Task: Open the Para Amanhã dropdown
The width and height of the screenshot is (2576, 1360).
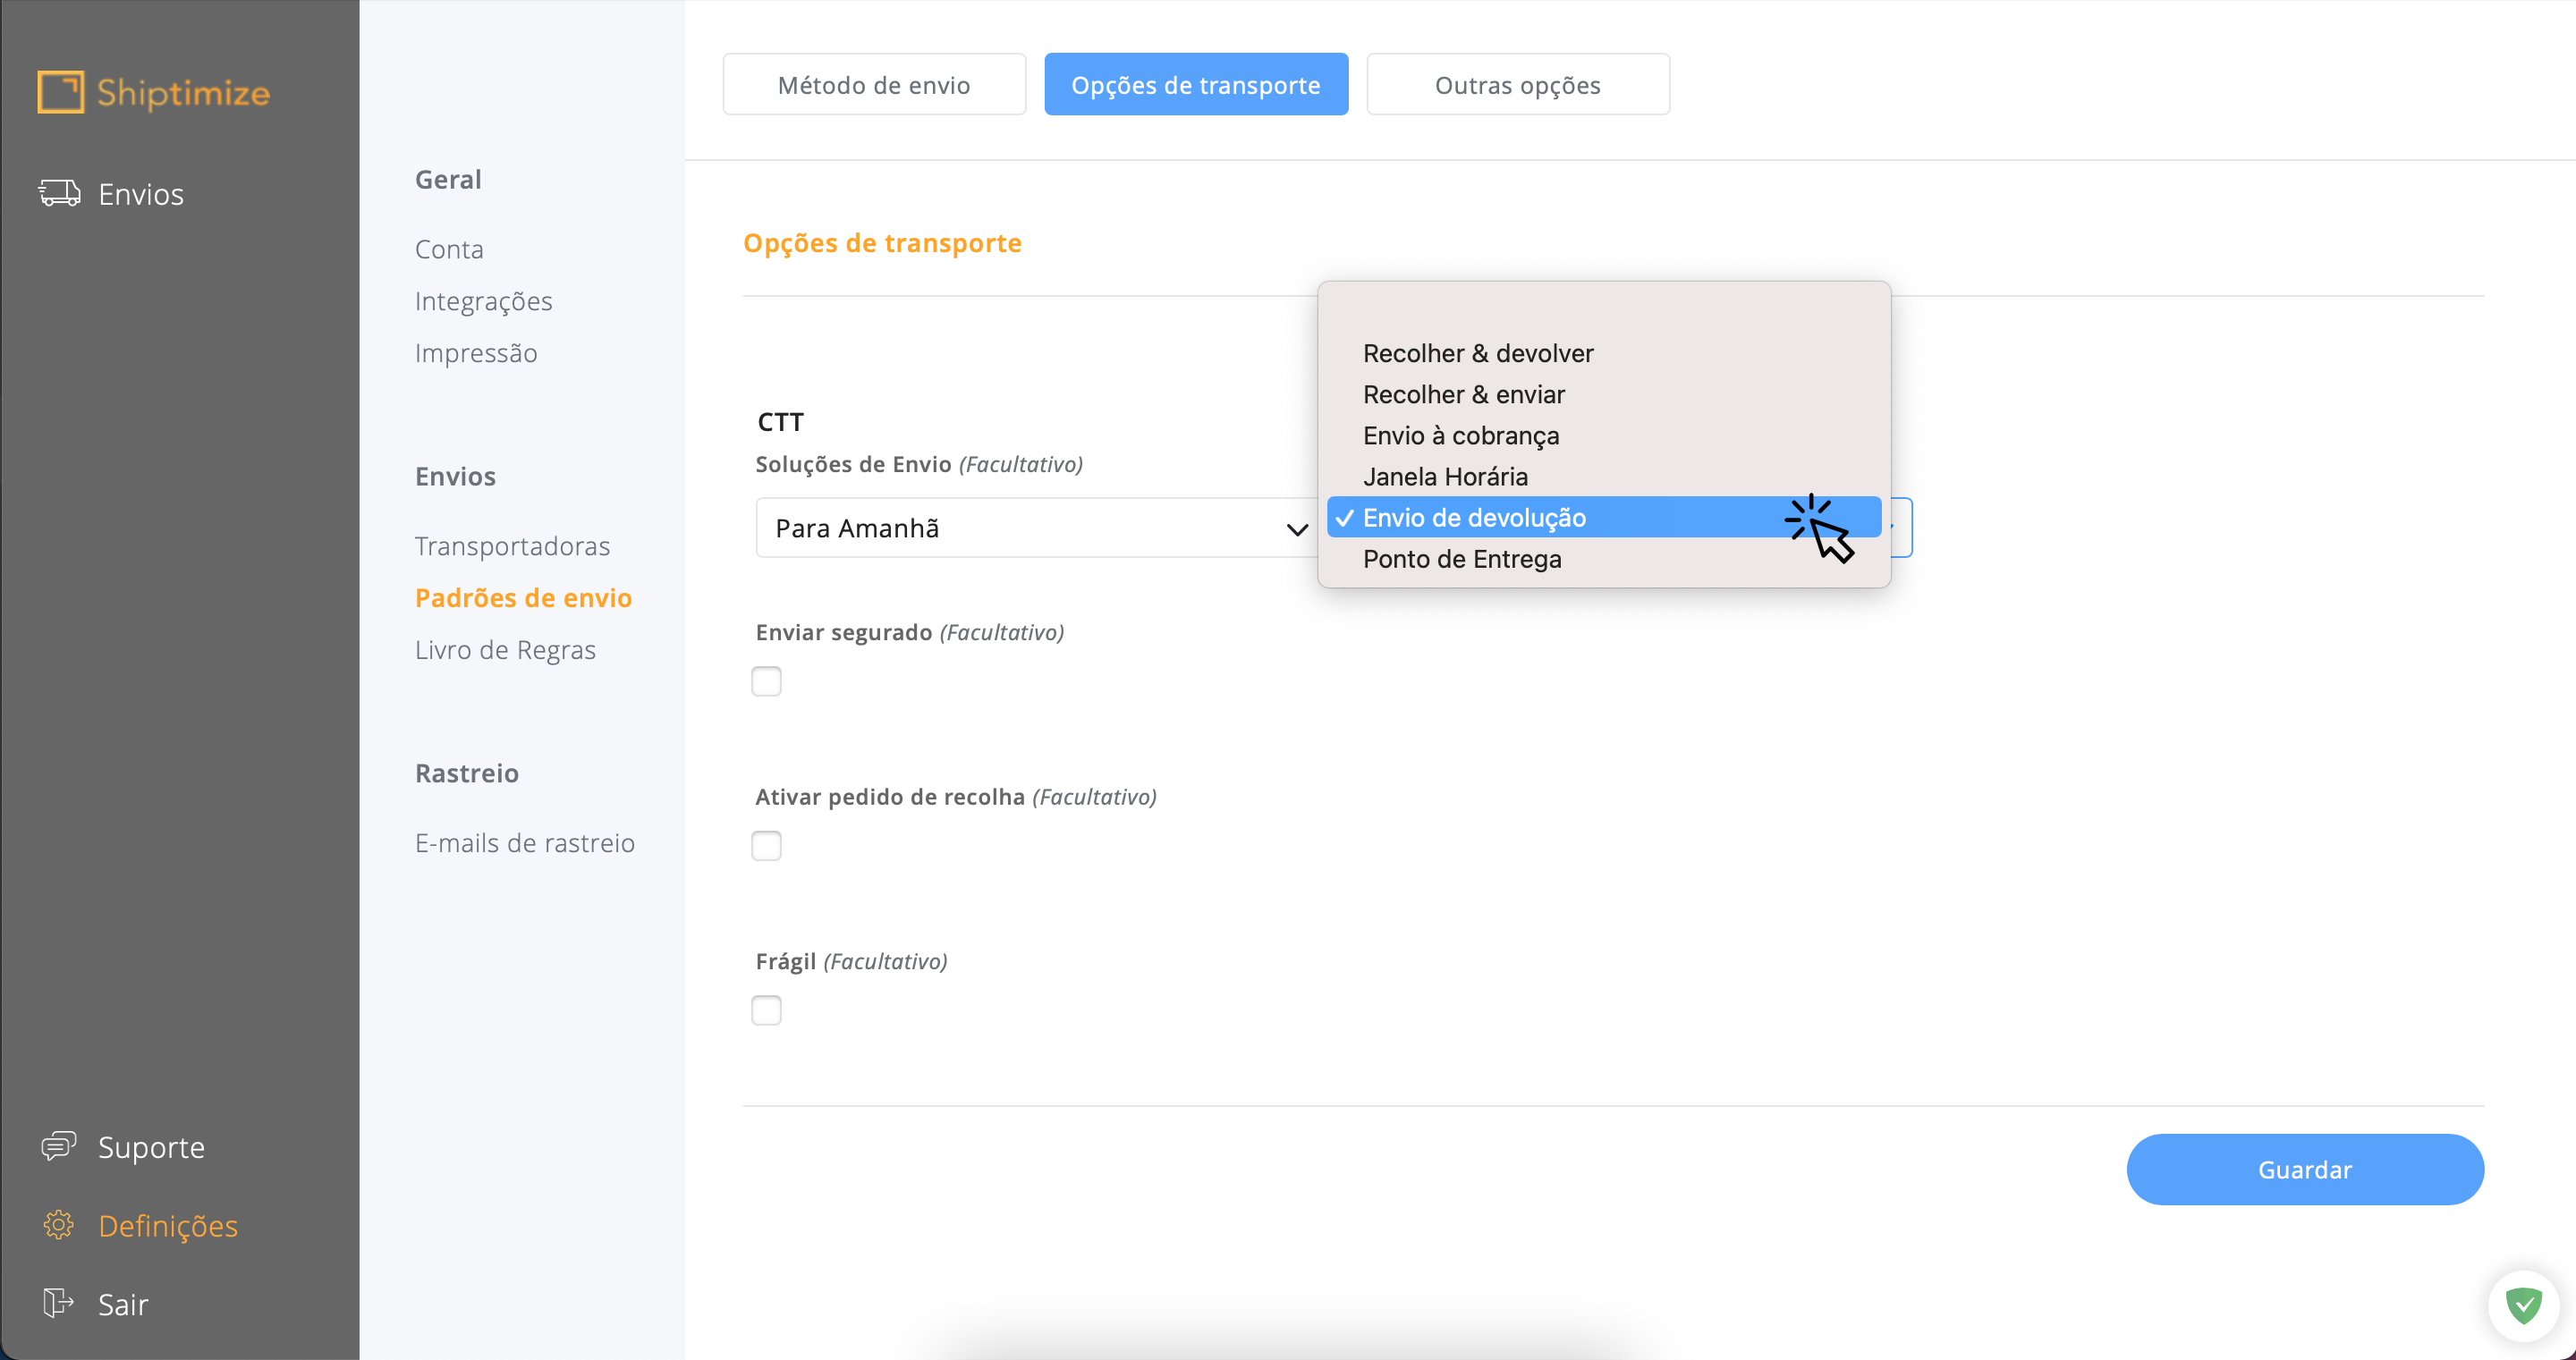Action: (x=1037, y=528)
